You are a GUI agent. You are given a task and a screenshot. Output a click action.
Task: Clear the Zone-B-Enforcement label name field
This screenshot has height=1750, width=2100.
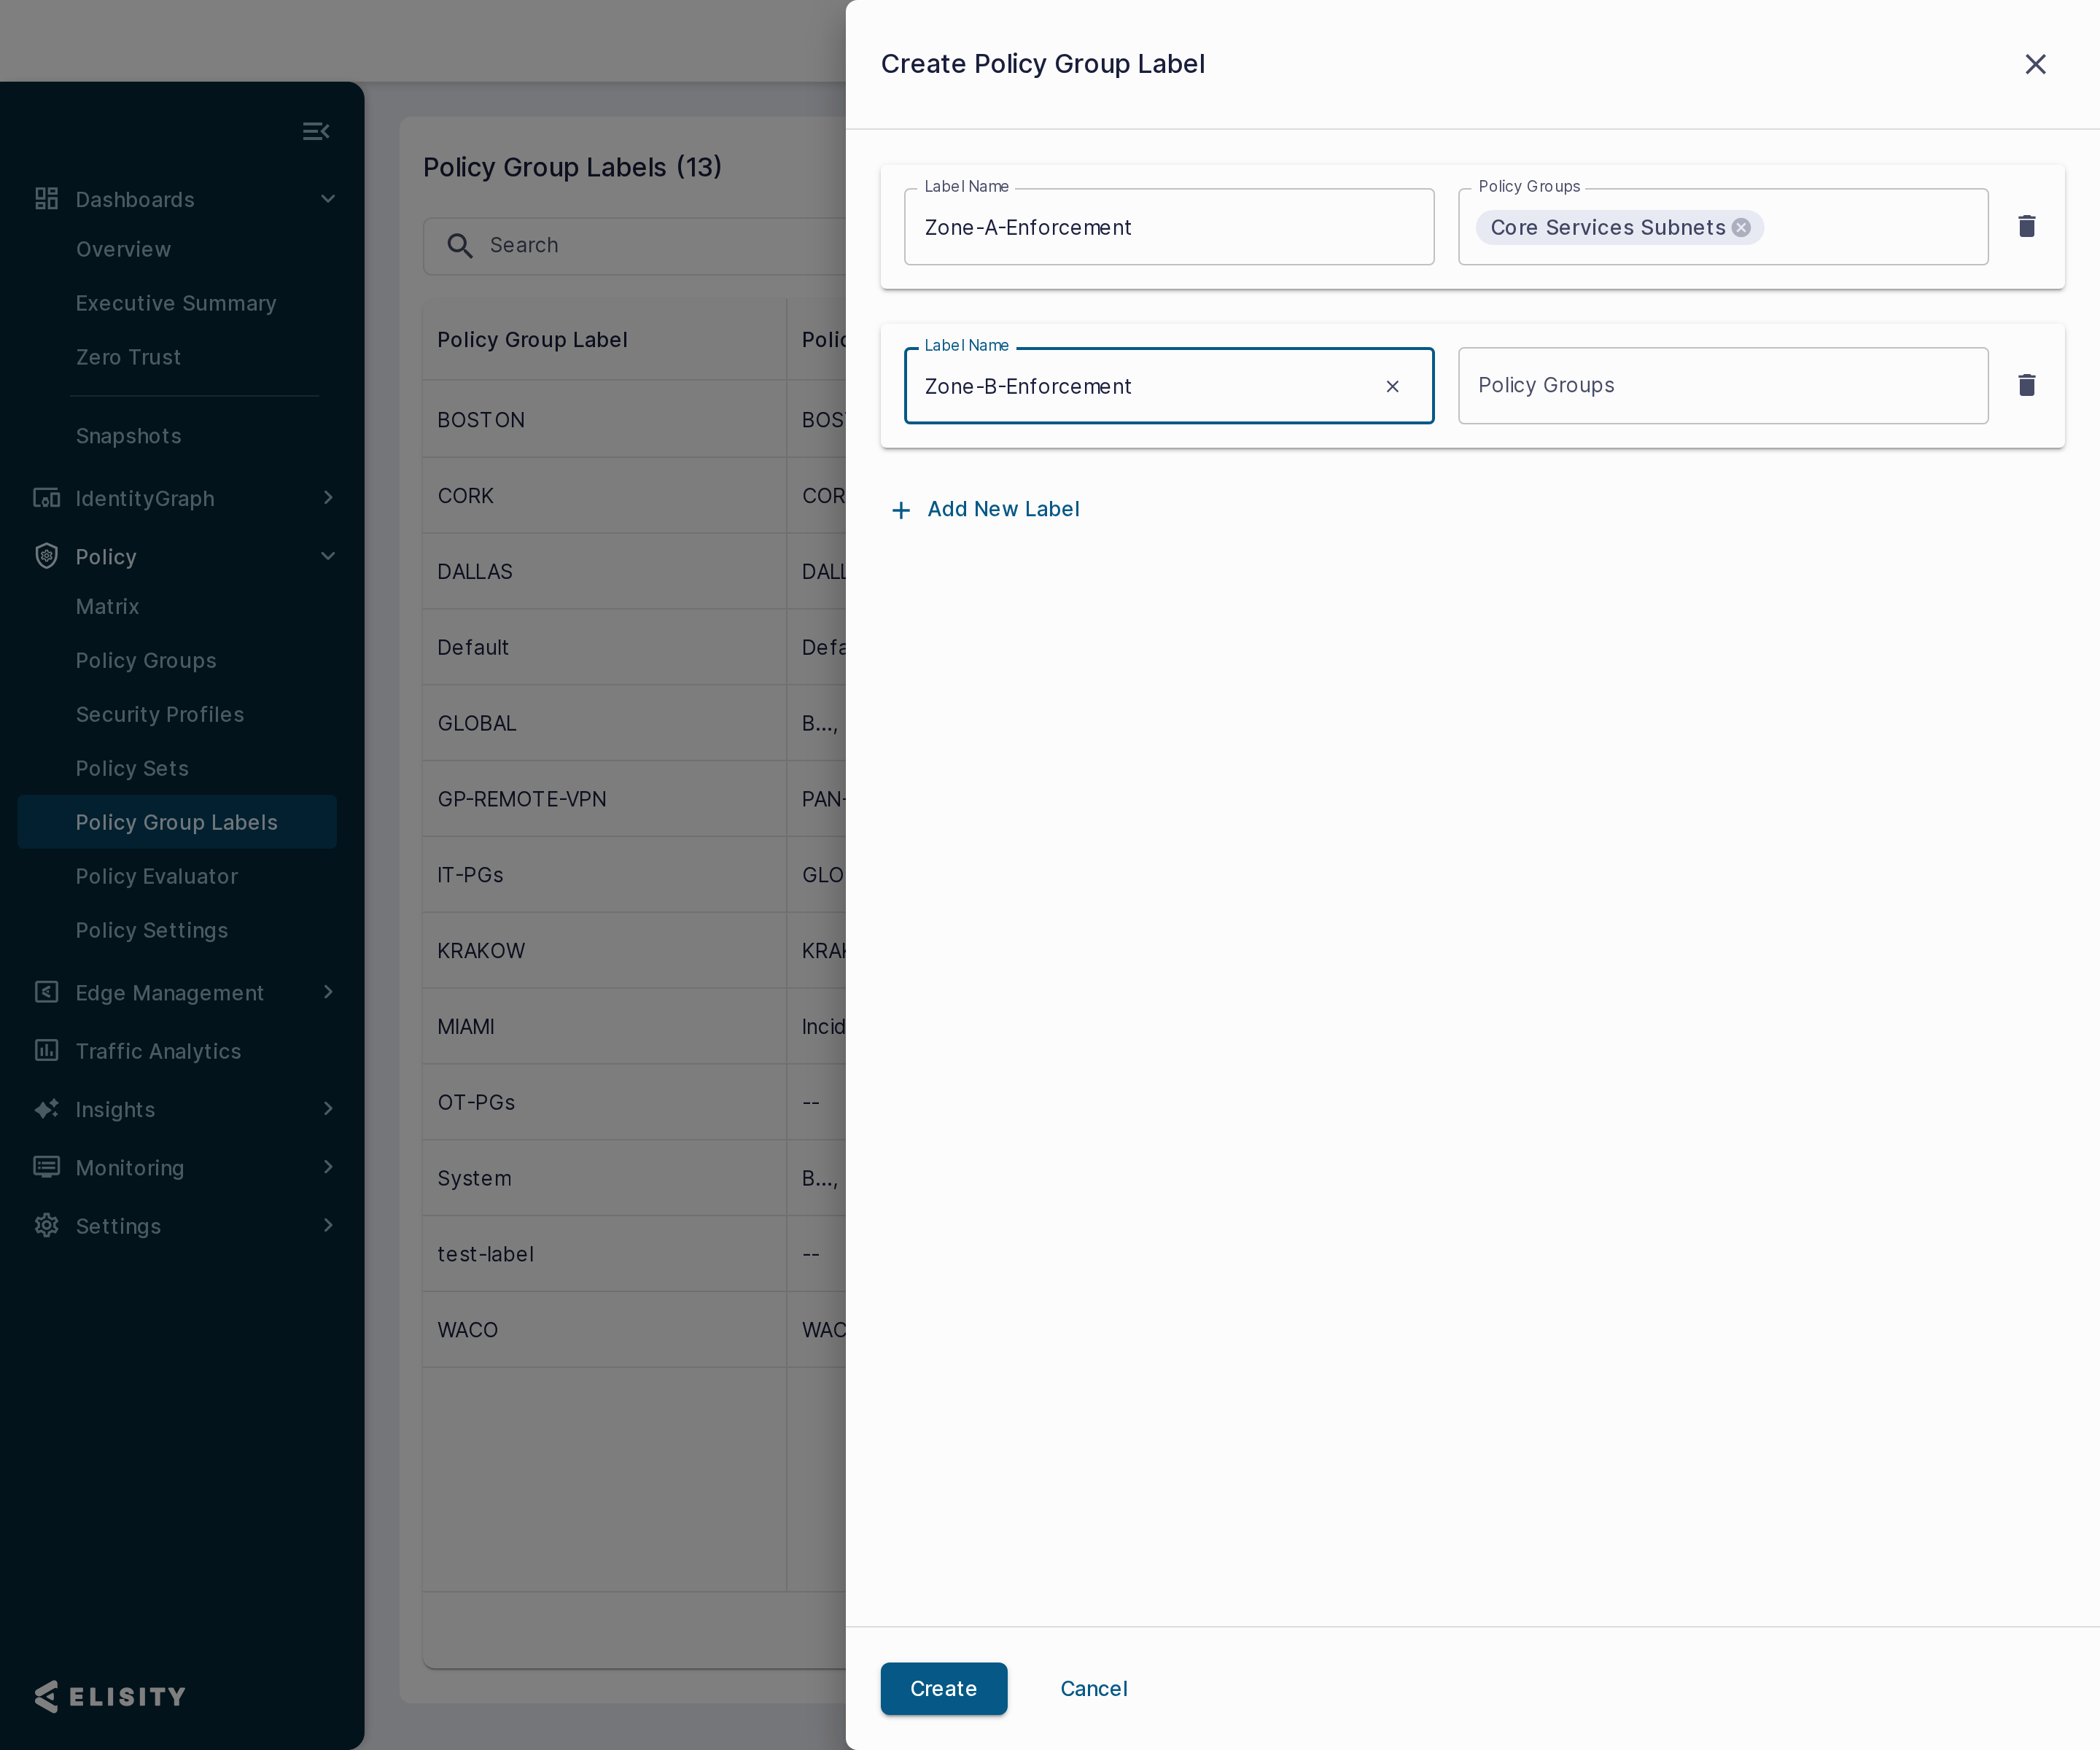coord(1392,386)
